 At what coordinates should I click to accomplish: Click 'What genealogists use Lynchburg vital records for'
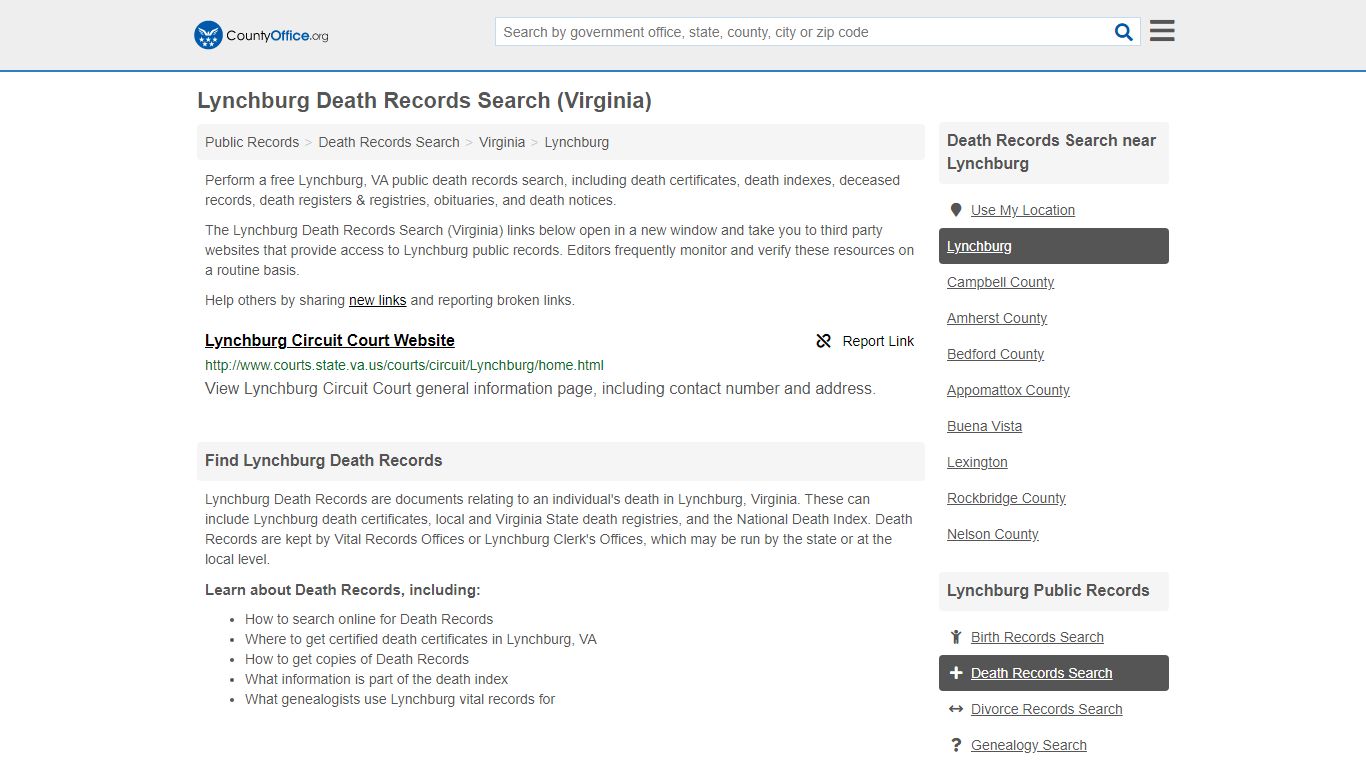(x=400, y=699)
